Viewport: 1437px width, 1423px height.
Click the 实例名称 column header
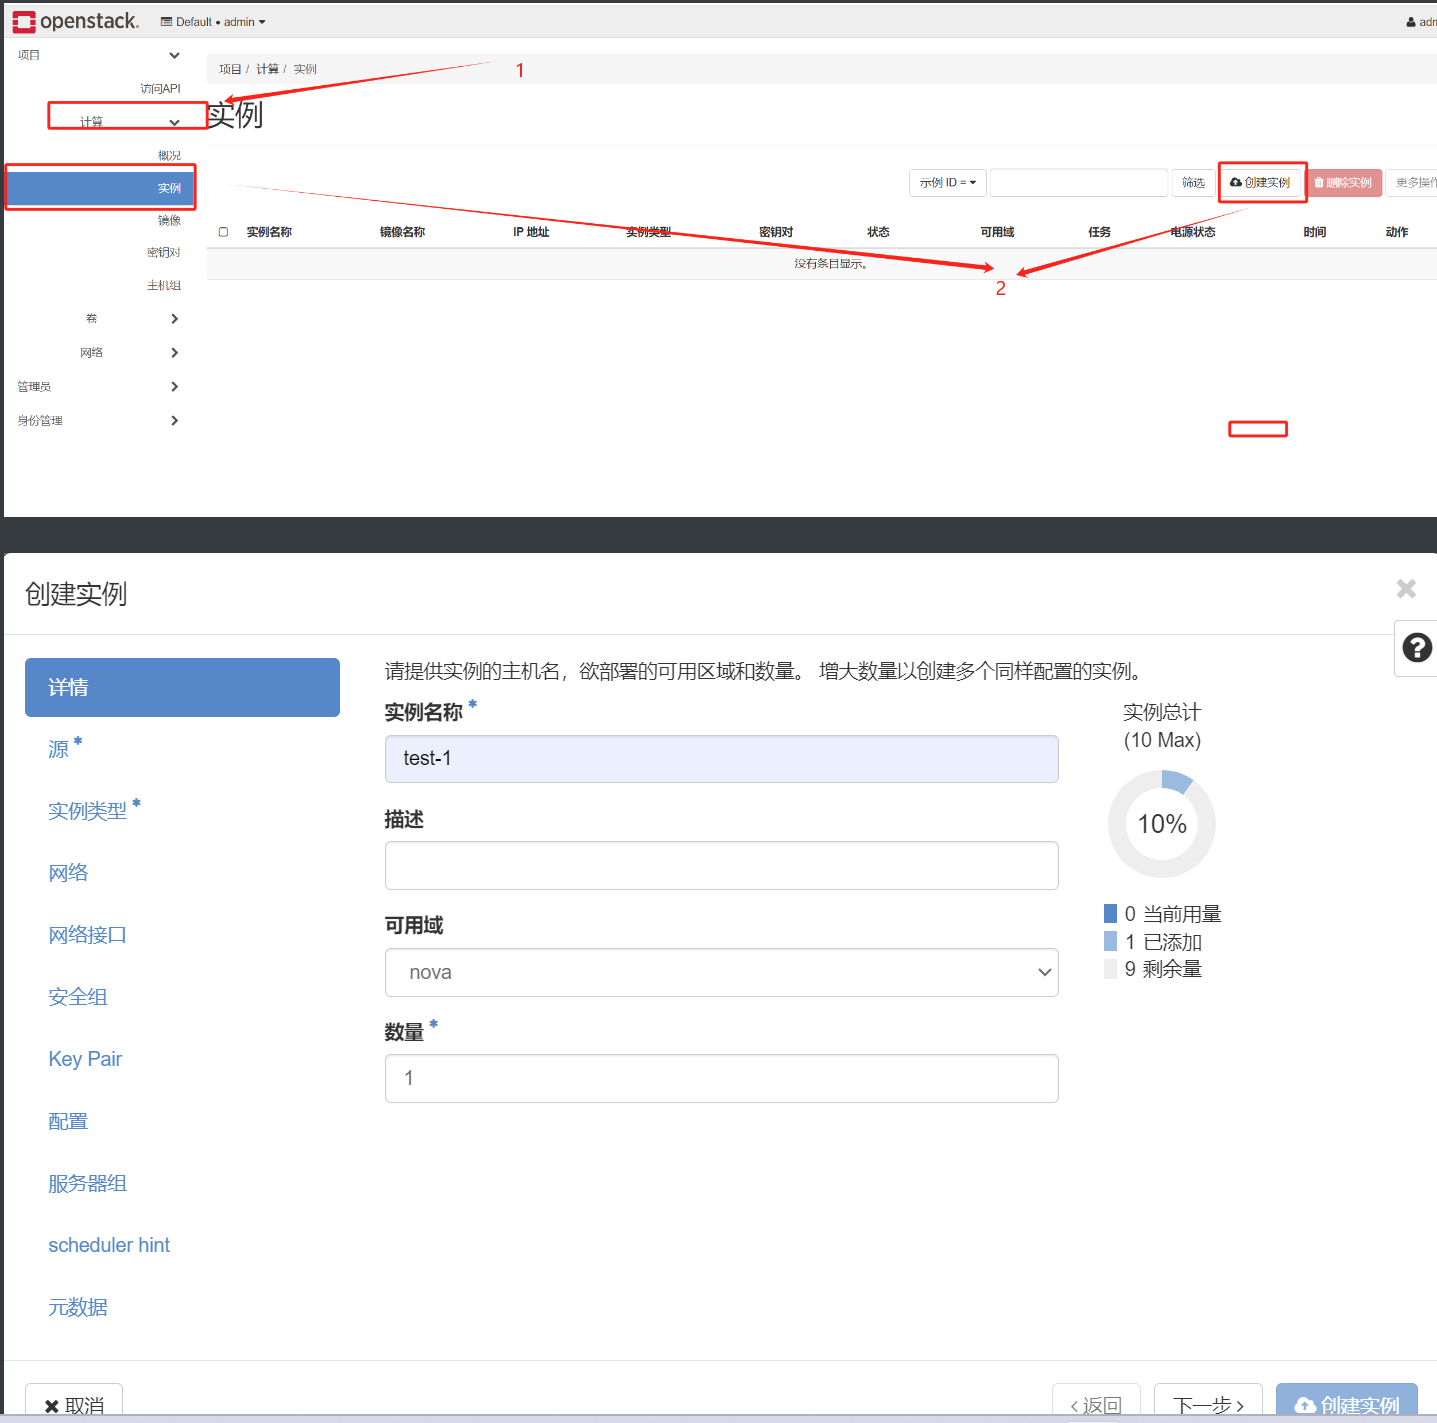click(269, 232)
